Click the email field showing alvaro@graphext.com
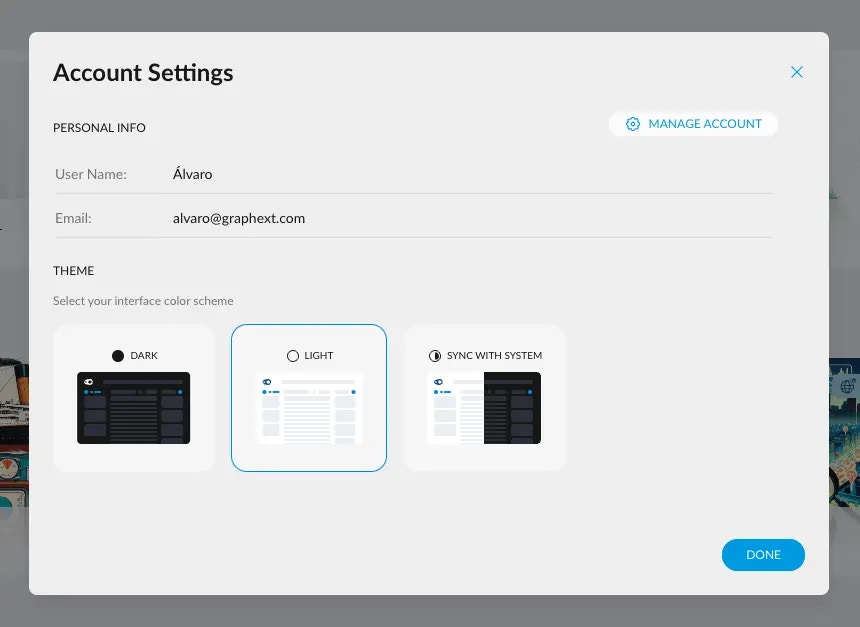 (x=239, y=218)
